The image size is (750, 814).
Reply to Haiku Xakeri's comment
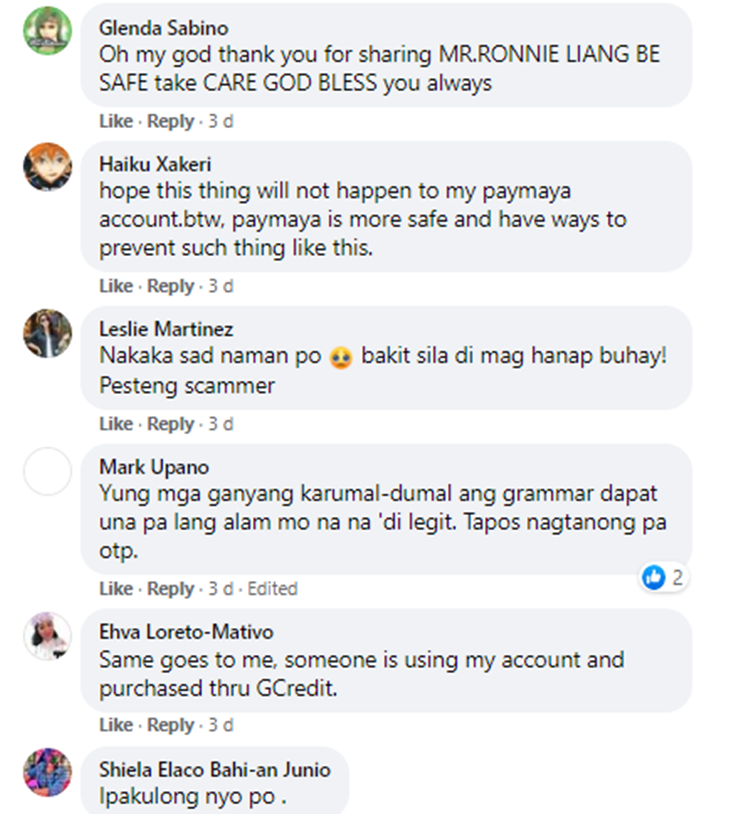tap(170, 286)
